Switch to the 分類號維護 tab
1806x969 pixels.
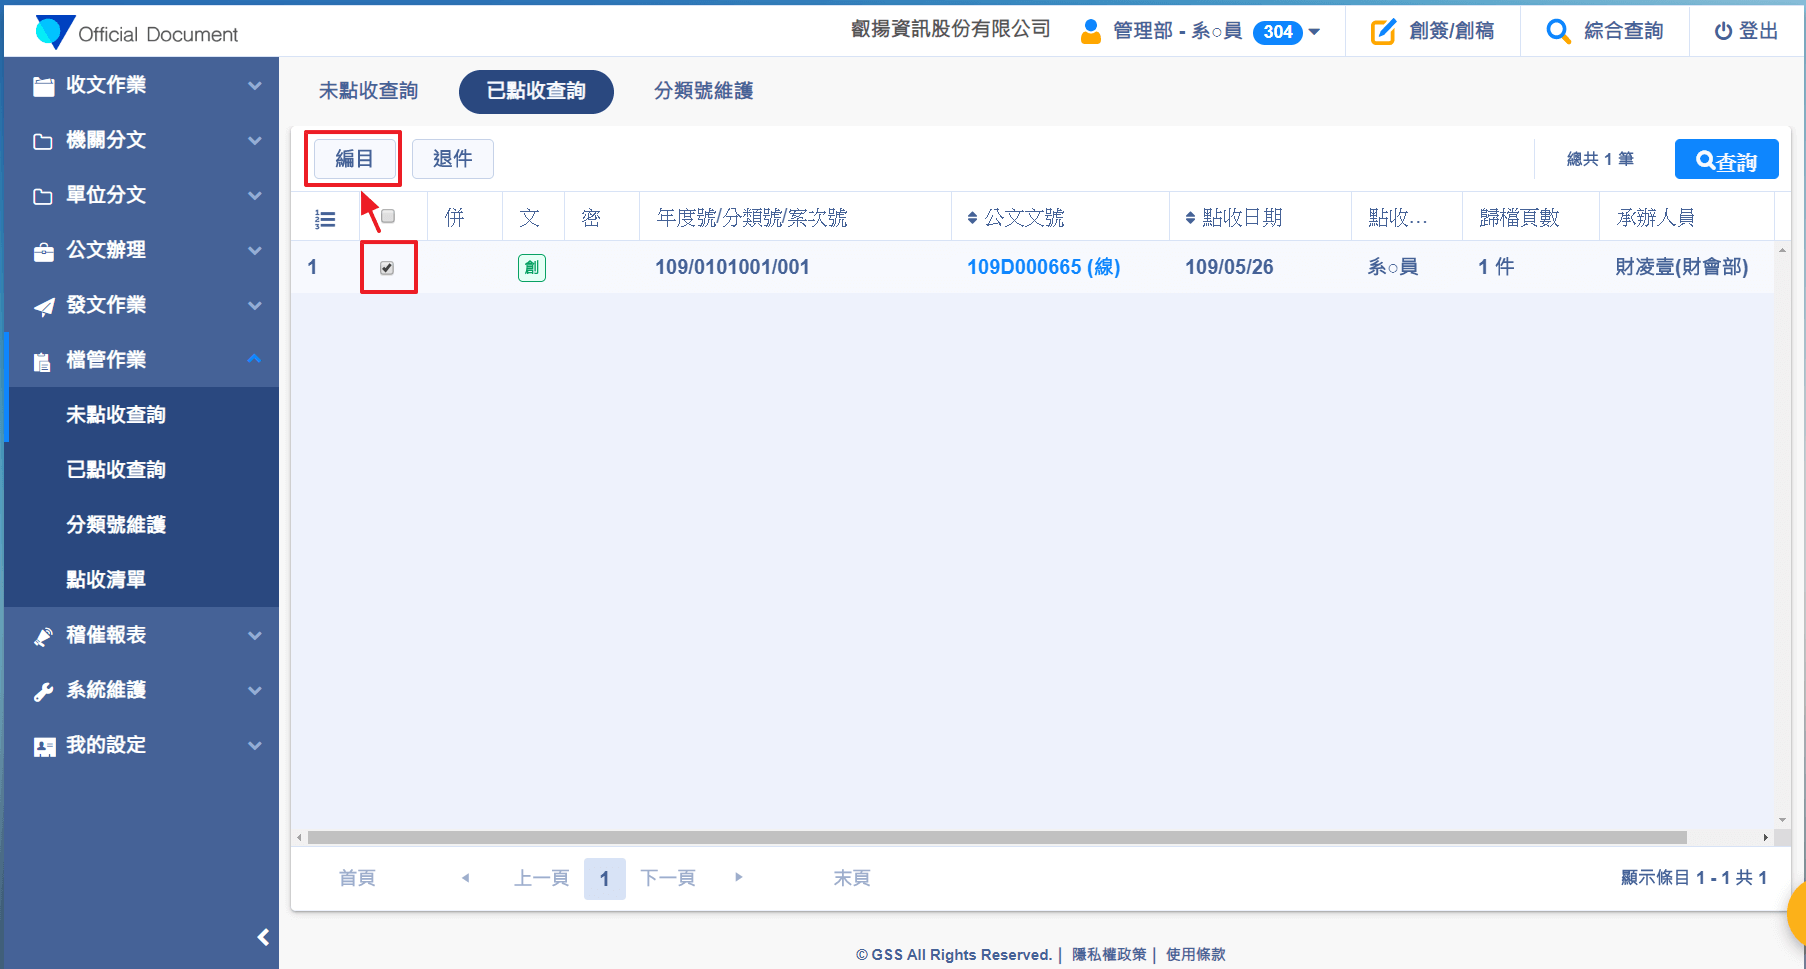click(703, 91)
